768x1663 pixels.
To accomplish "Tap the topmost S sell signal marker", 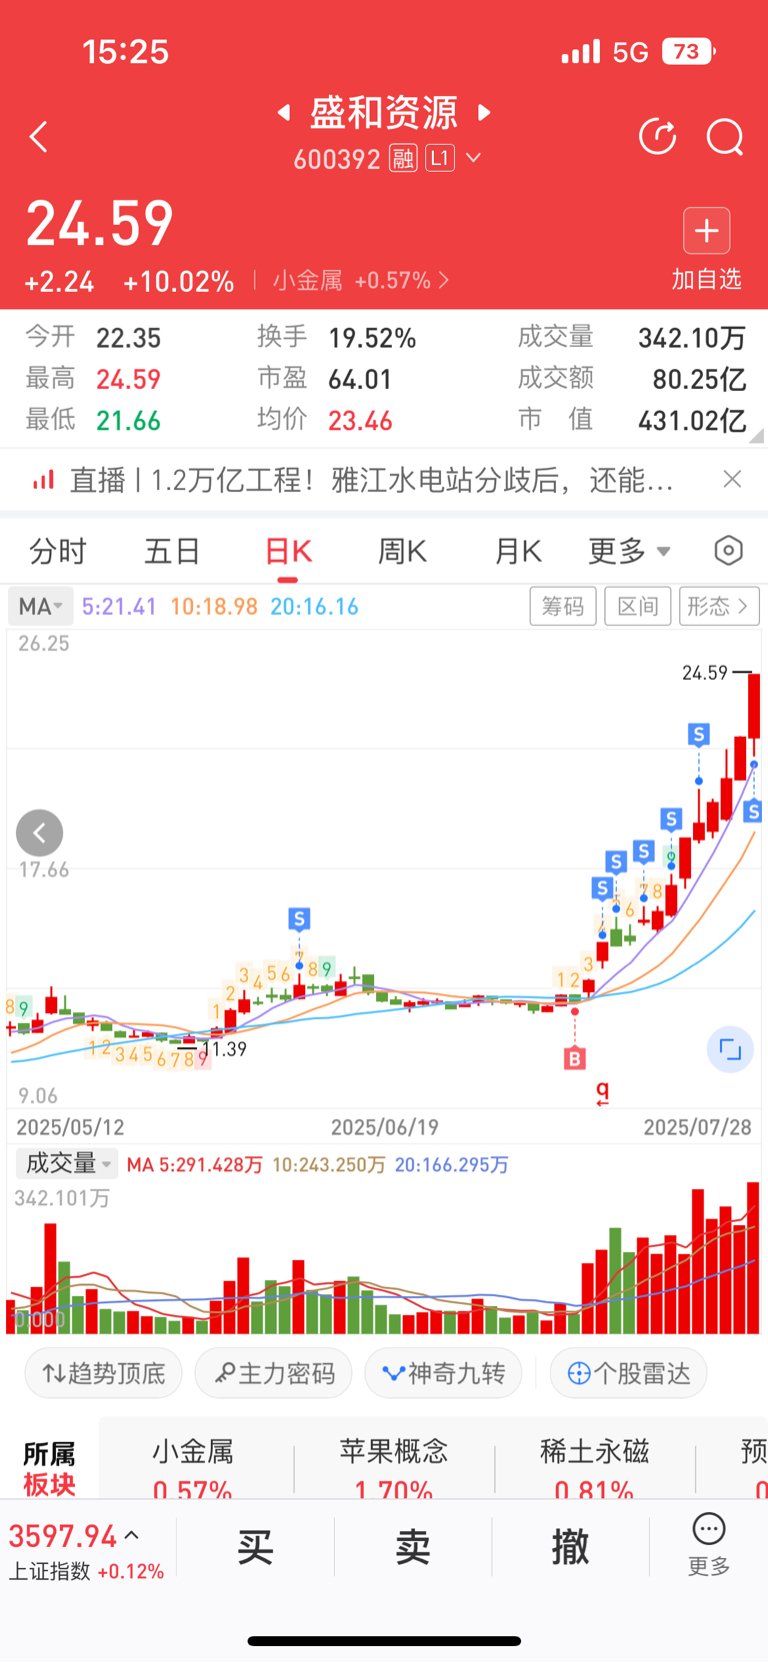I will [x=699, y=735].
